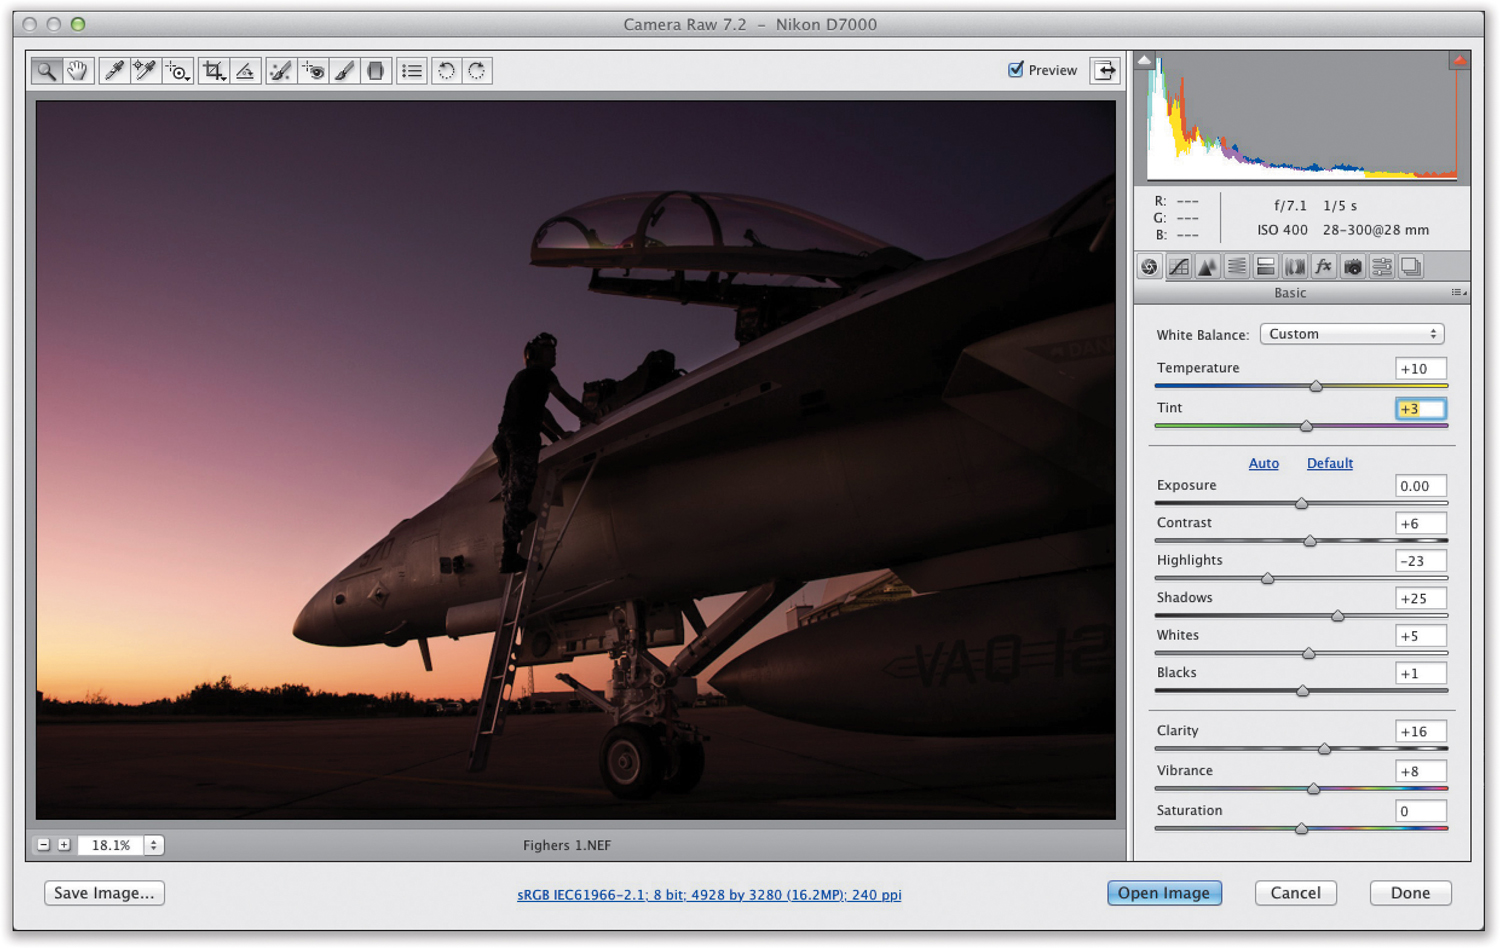Zoom out with the minus button
This screenshot has height=948, width=1500.
(x=44, y=845)
